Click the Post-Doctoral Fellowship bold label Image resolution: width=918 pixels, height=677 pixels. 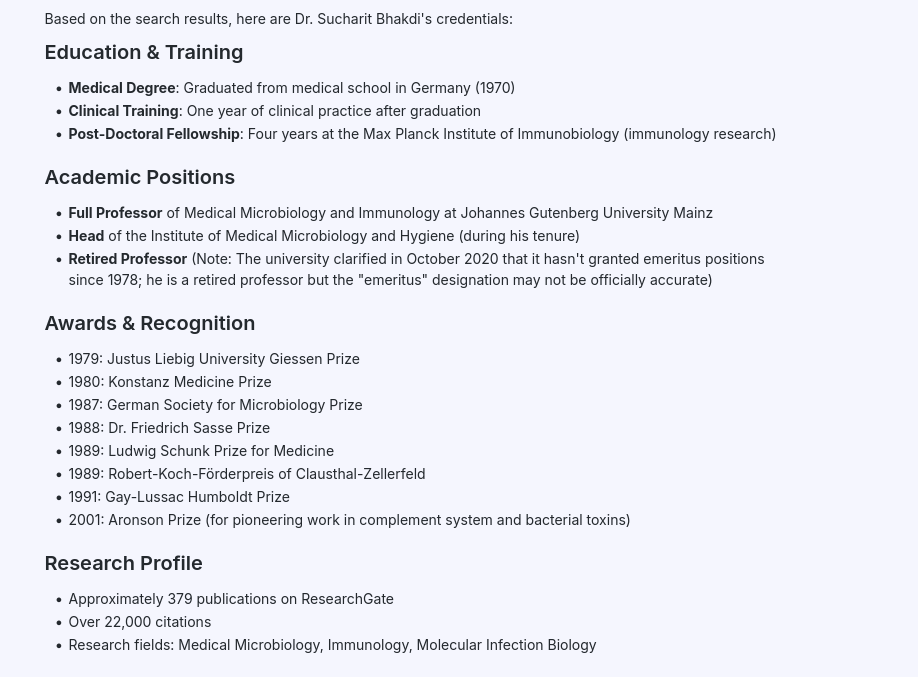(154, 134)
